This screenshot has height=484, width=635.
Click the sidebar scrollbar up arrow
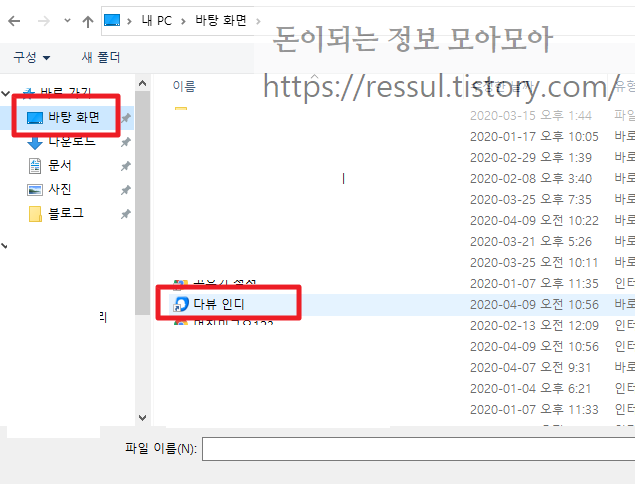click(142, 83)
